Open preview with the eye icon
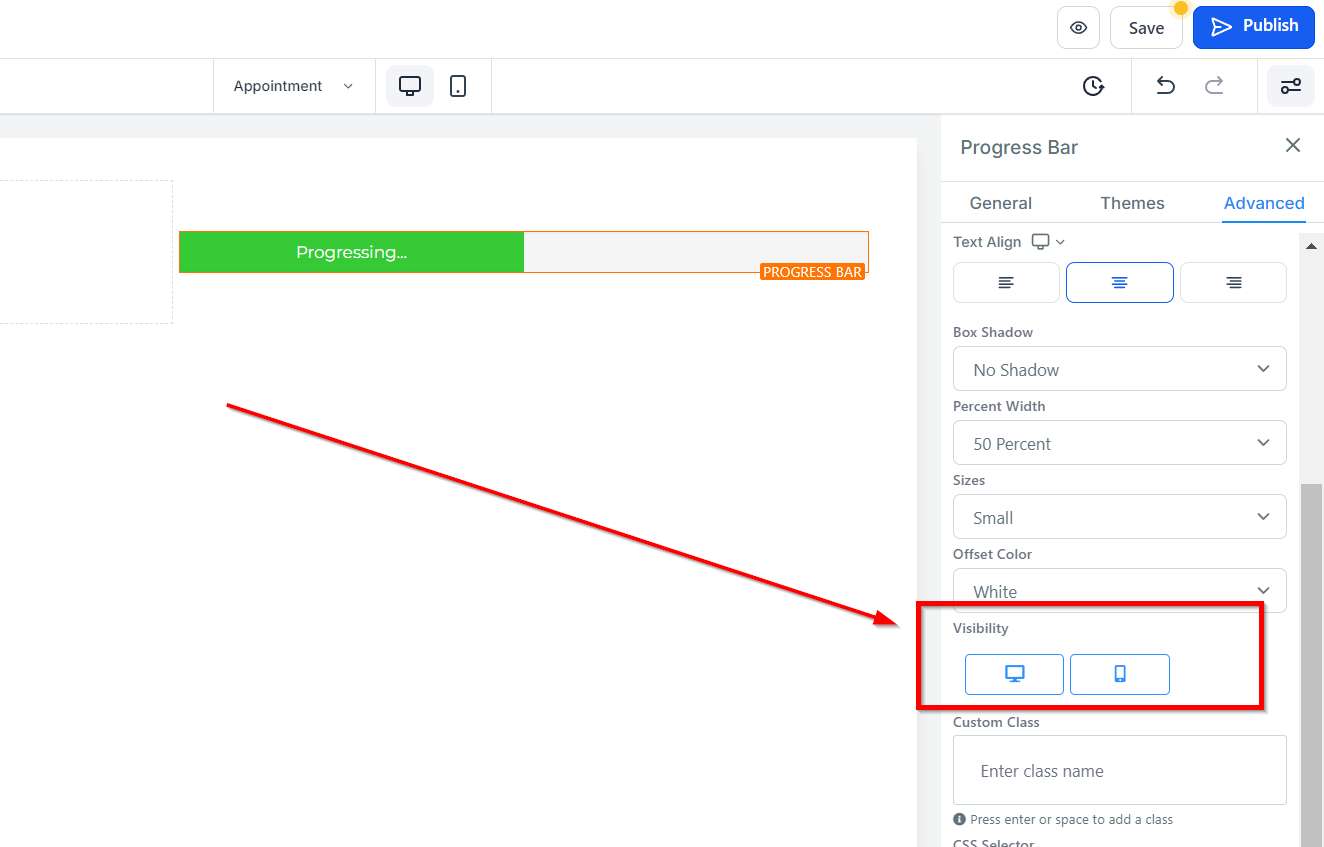The width and height of the screenshot is (1324, 847). (1078, 28)
